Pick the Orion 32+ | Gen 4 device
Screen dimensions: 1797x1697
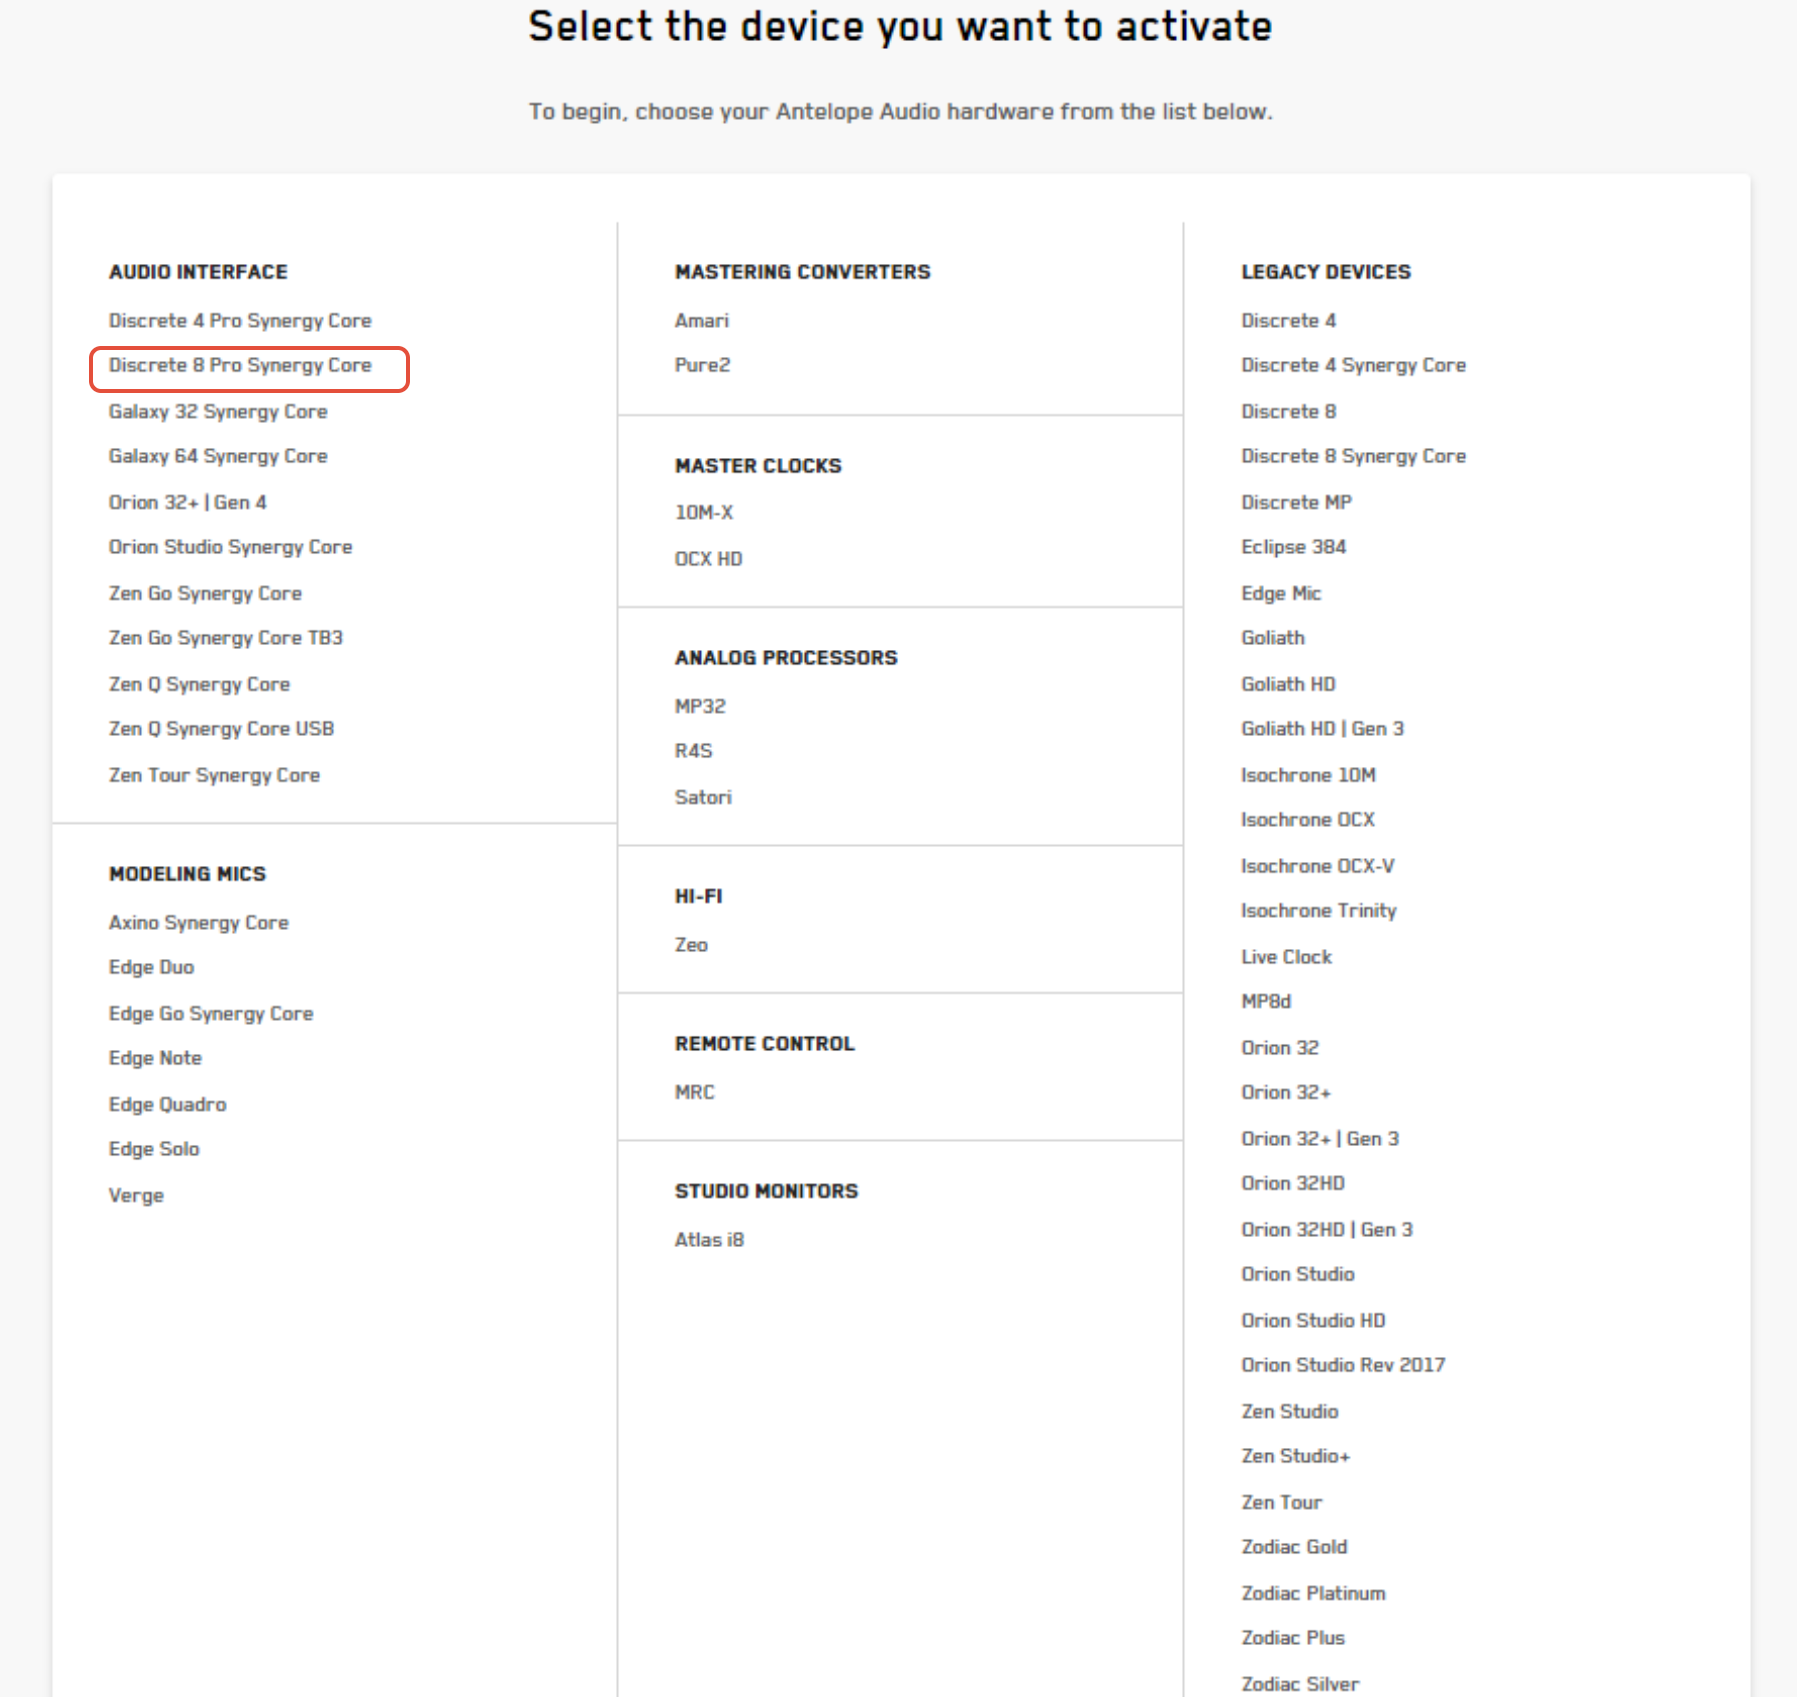pos(188,502)
